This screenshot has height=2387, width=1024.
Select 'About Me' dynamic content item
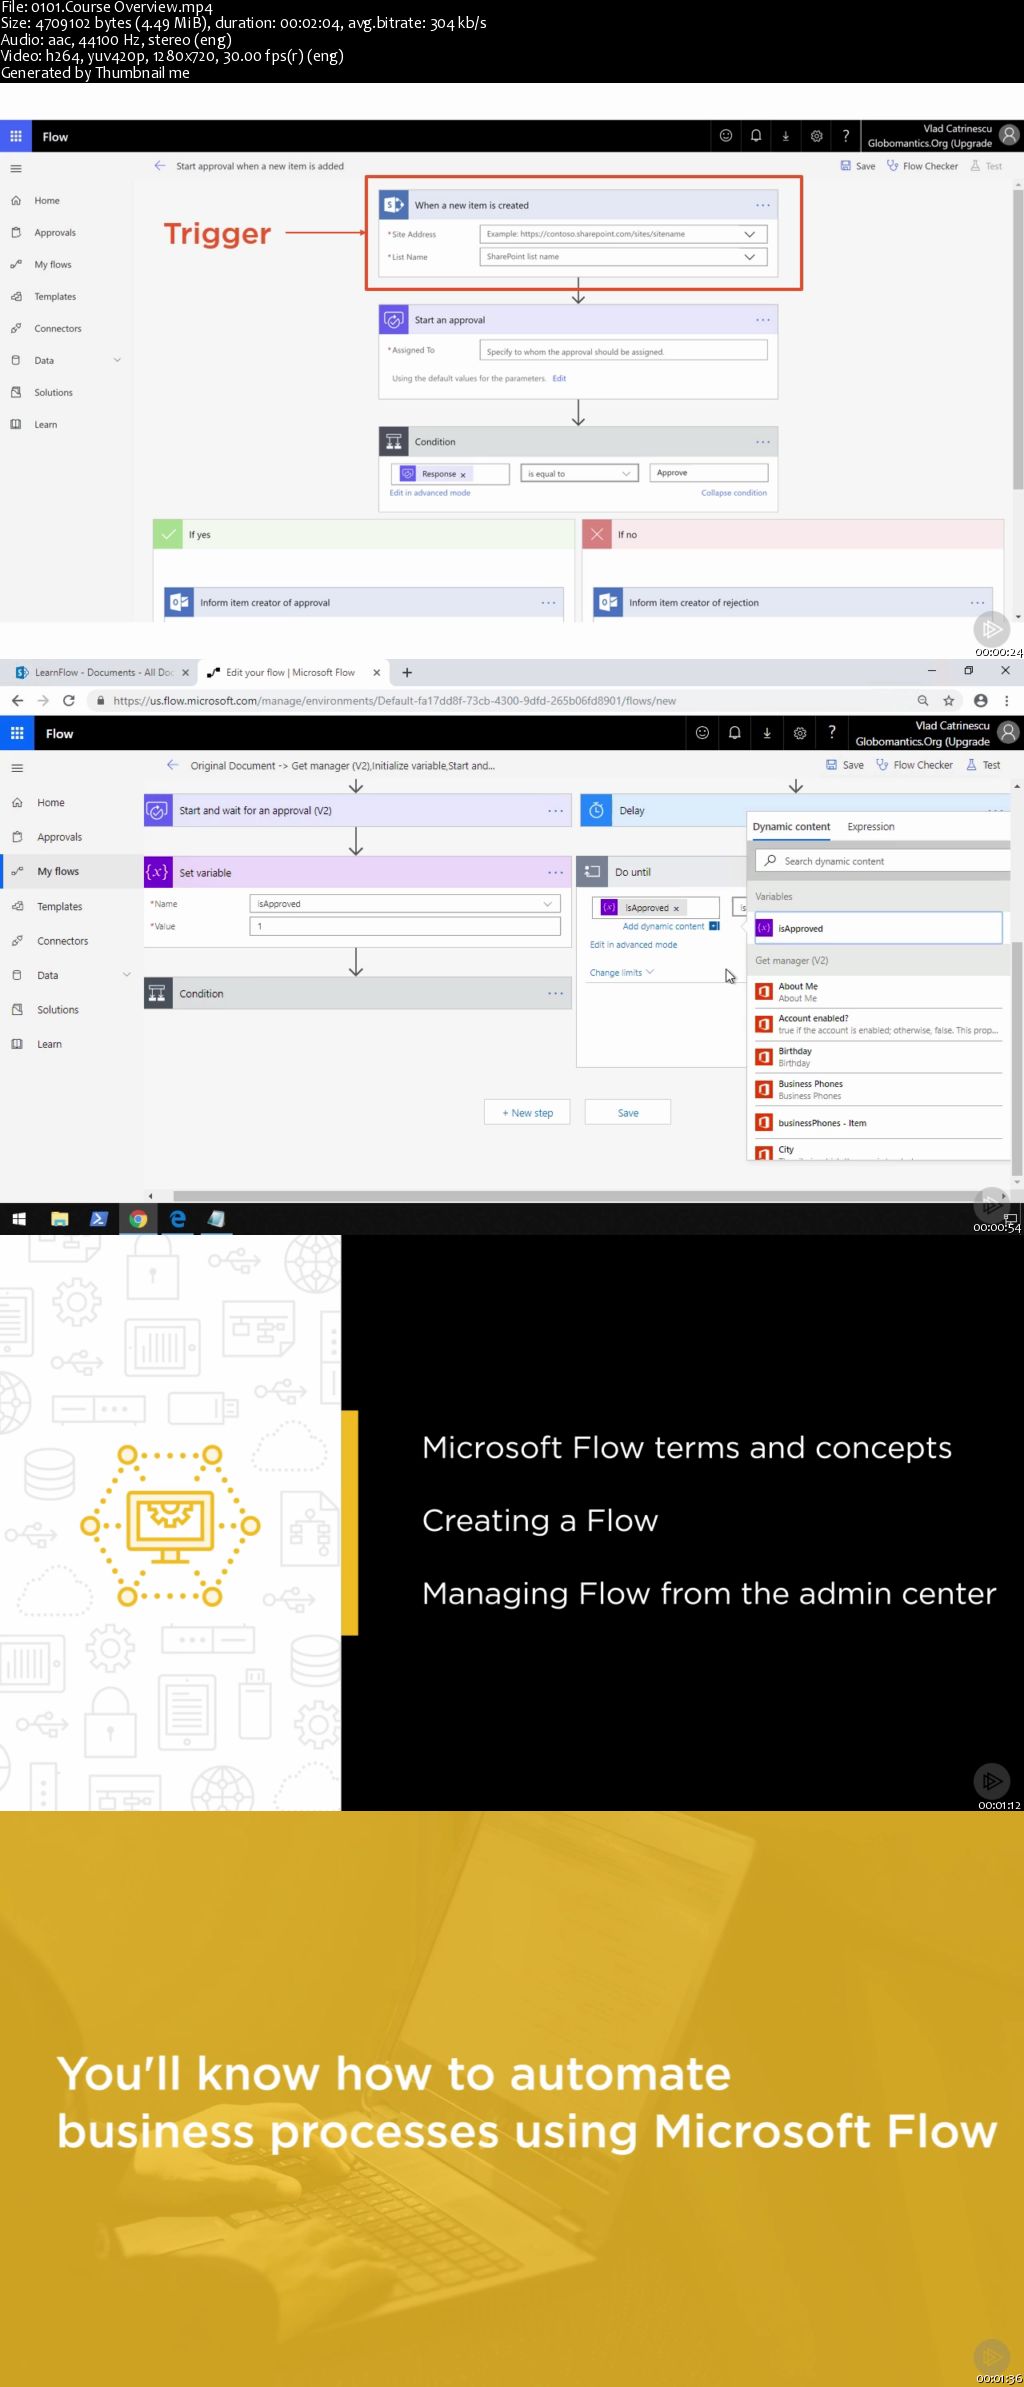coord(878,992)
